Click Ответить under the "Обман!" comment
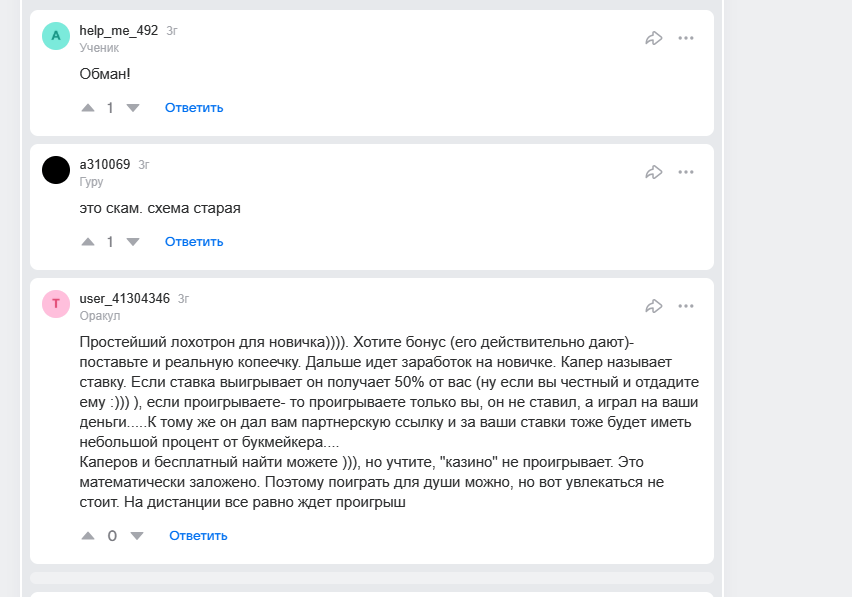 coord(194,107)
